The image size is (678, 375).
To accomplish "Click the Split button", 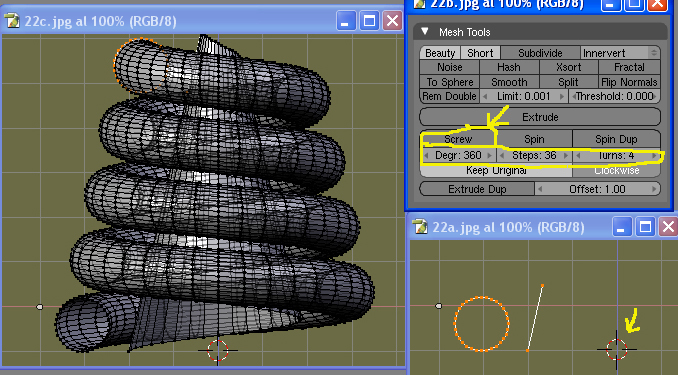I will (x=569, y=82).
